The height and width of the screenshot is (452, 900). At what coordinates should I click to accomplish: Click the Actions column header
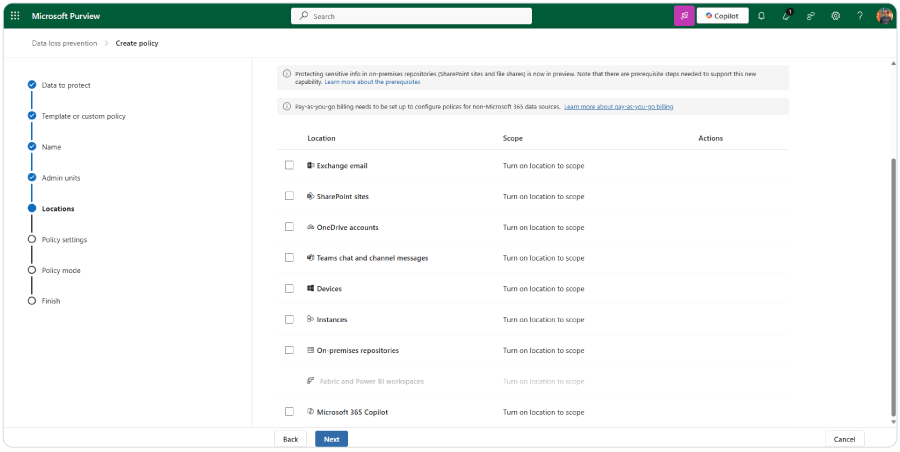[711, 138]
